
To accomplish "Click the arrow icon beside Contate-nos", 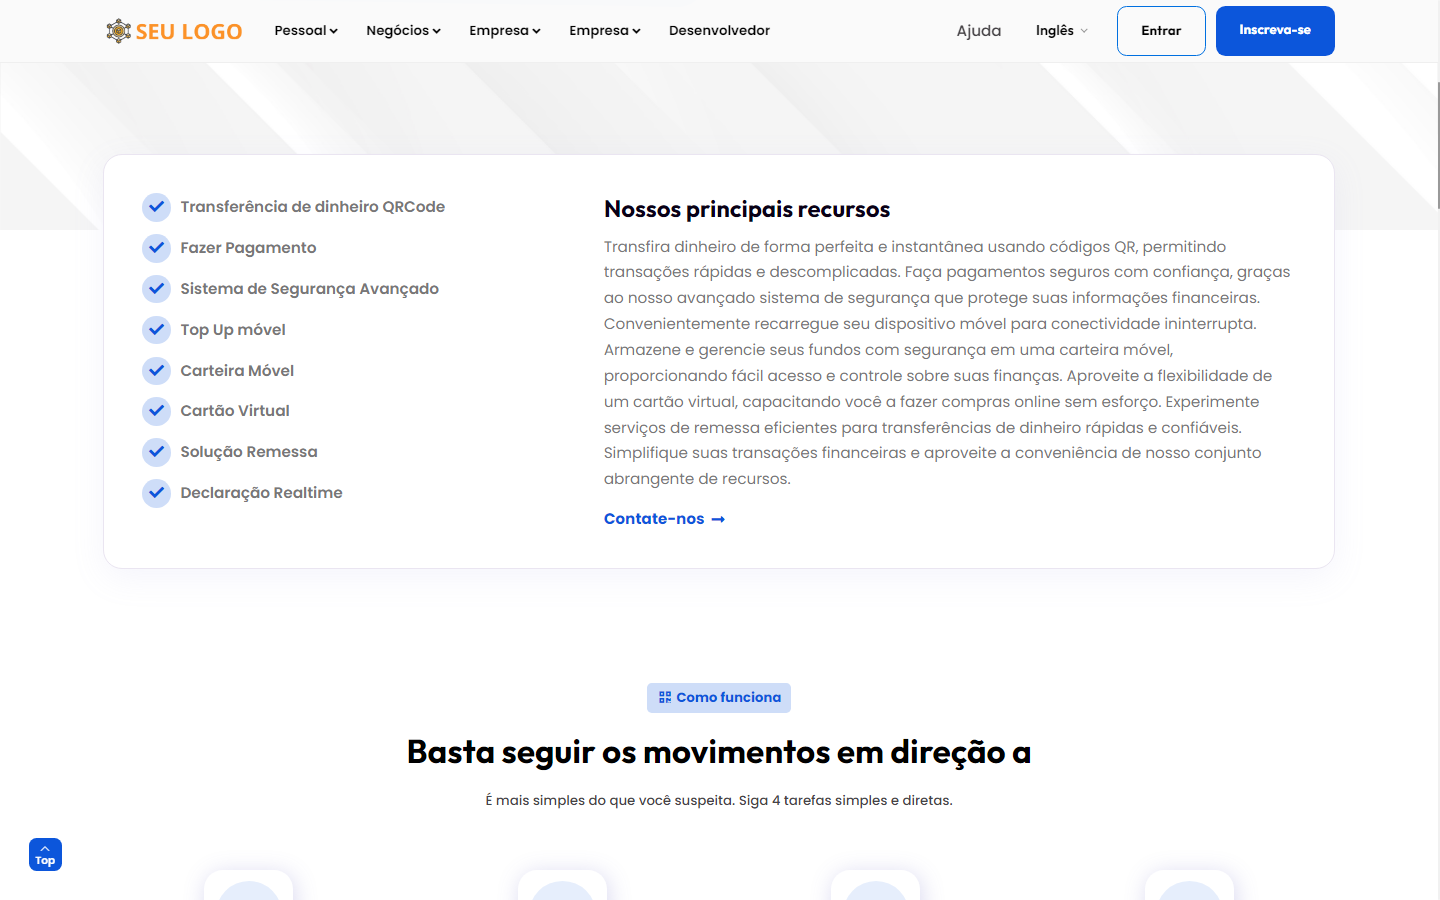I will 718,519.
